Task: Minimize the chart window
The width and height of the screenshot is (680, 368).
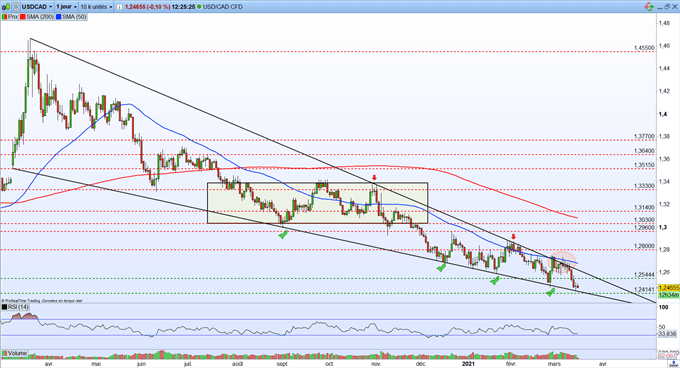Action: (660, 8)
